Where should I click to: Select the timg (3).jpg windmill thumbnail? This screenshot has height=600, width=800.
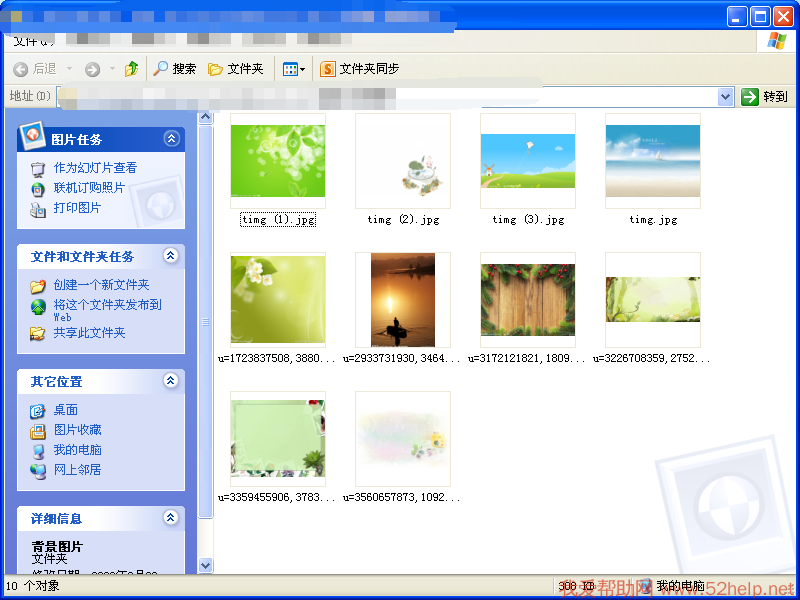click(x=527, y=160)
